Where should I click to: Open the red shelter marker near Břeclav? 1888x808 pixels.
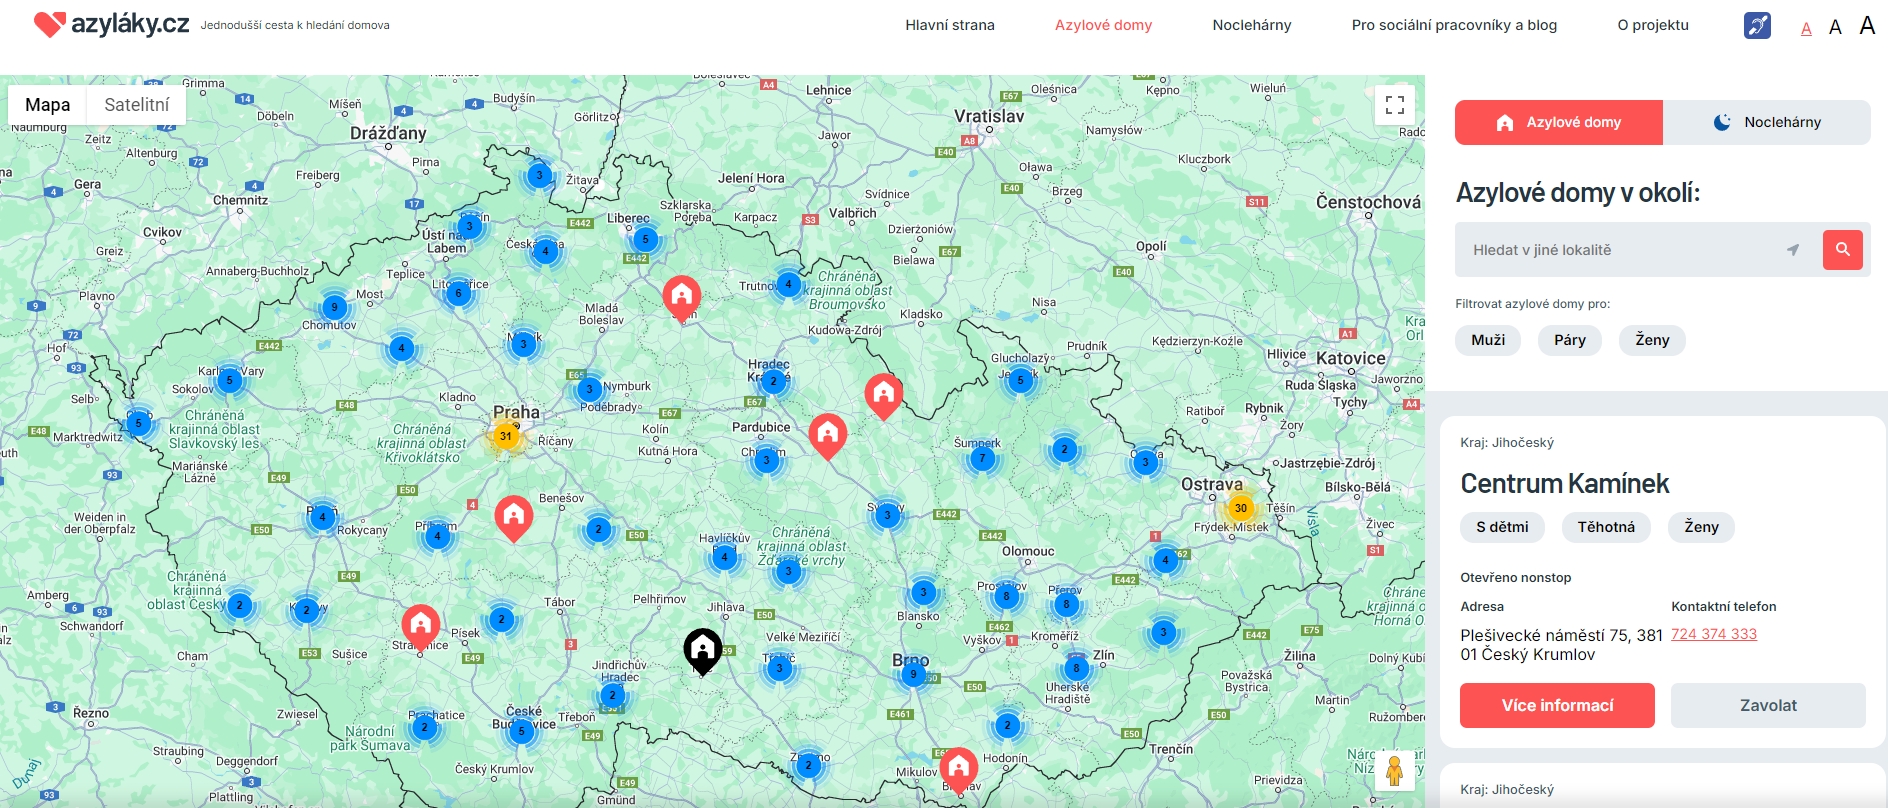point(958,770)
